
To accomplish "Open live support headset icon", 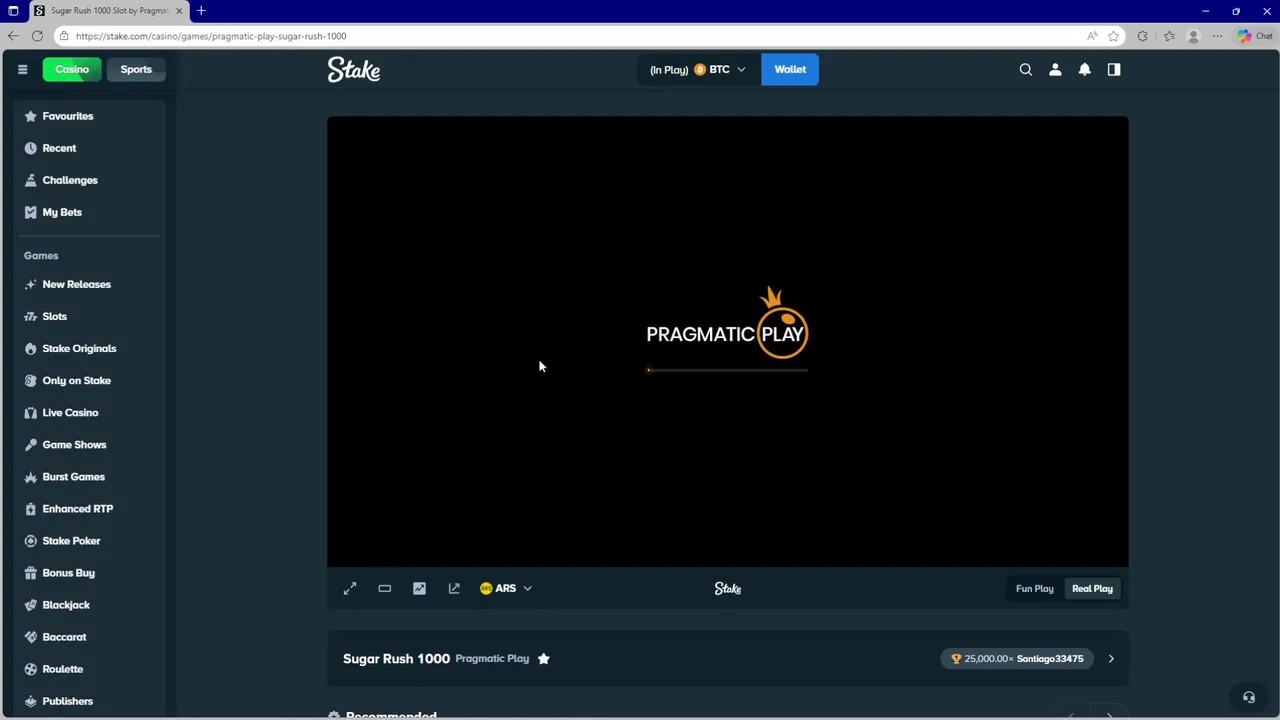I will point(1249,698).
